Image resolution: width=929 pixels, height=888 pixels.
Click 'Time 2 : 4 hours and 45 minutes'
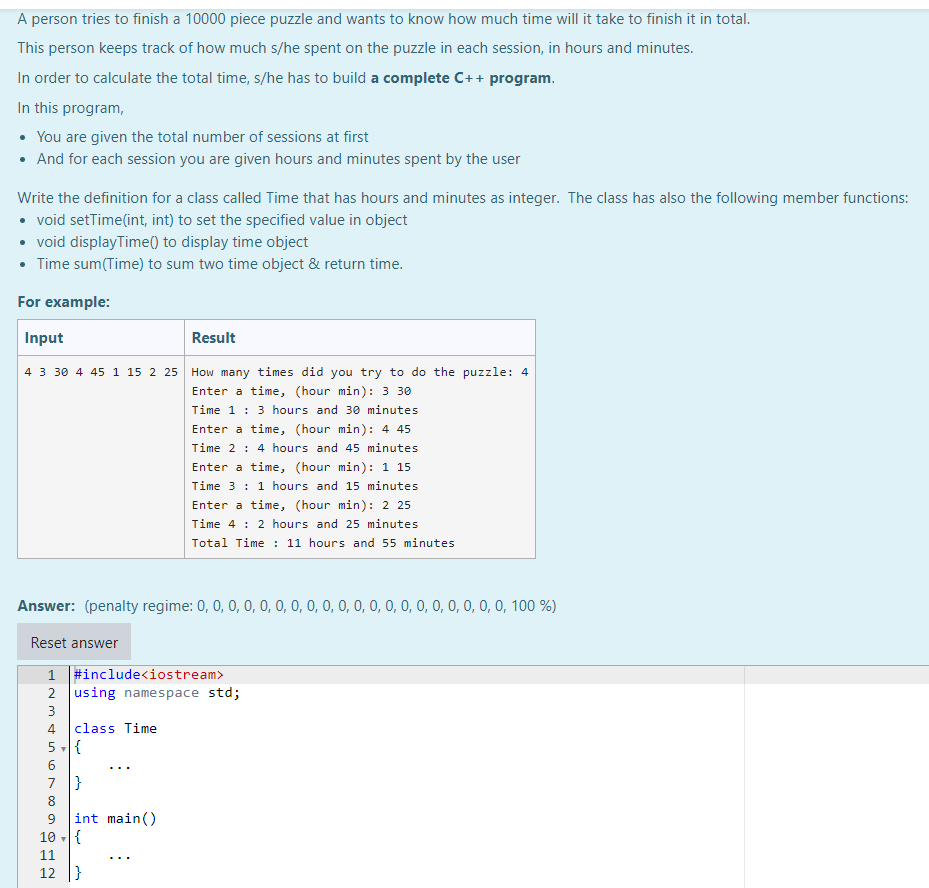305,448
